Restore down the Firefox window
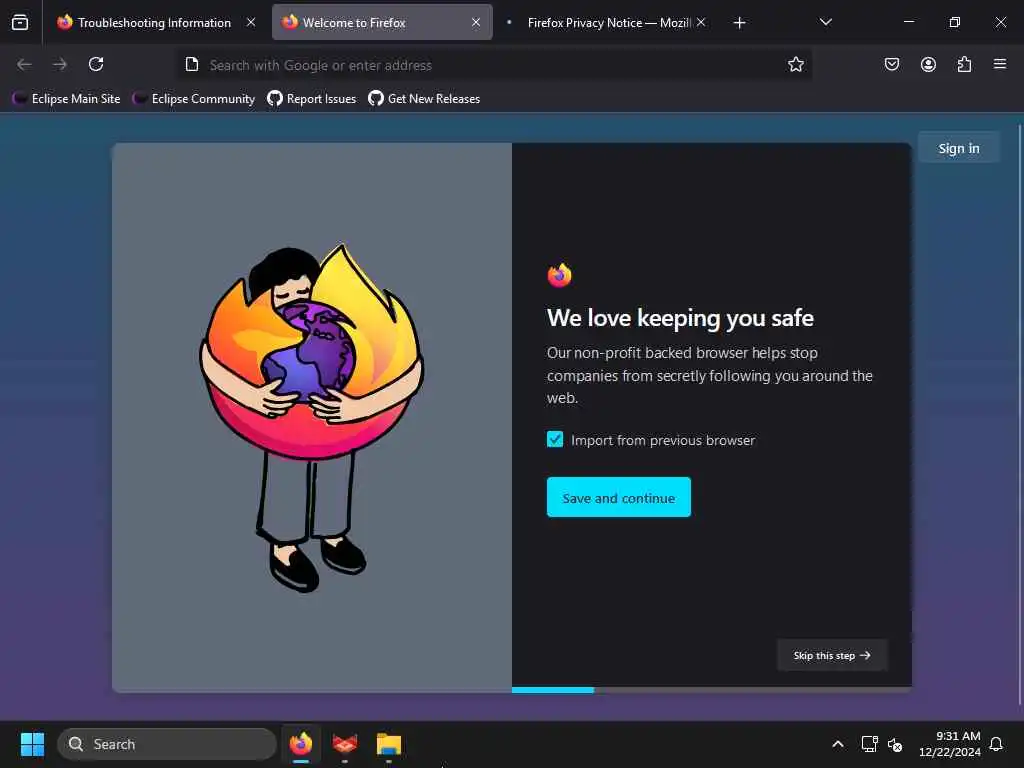 954,22
